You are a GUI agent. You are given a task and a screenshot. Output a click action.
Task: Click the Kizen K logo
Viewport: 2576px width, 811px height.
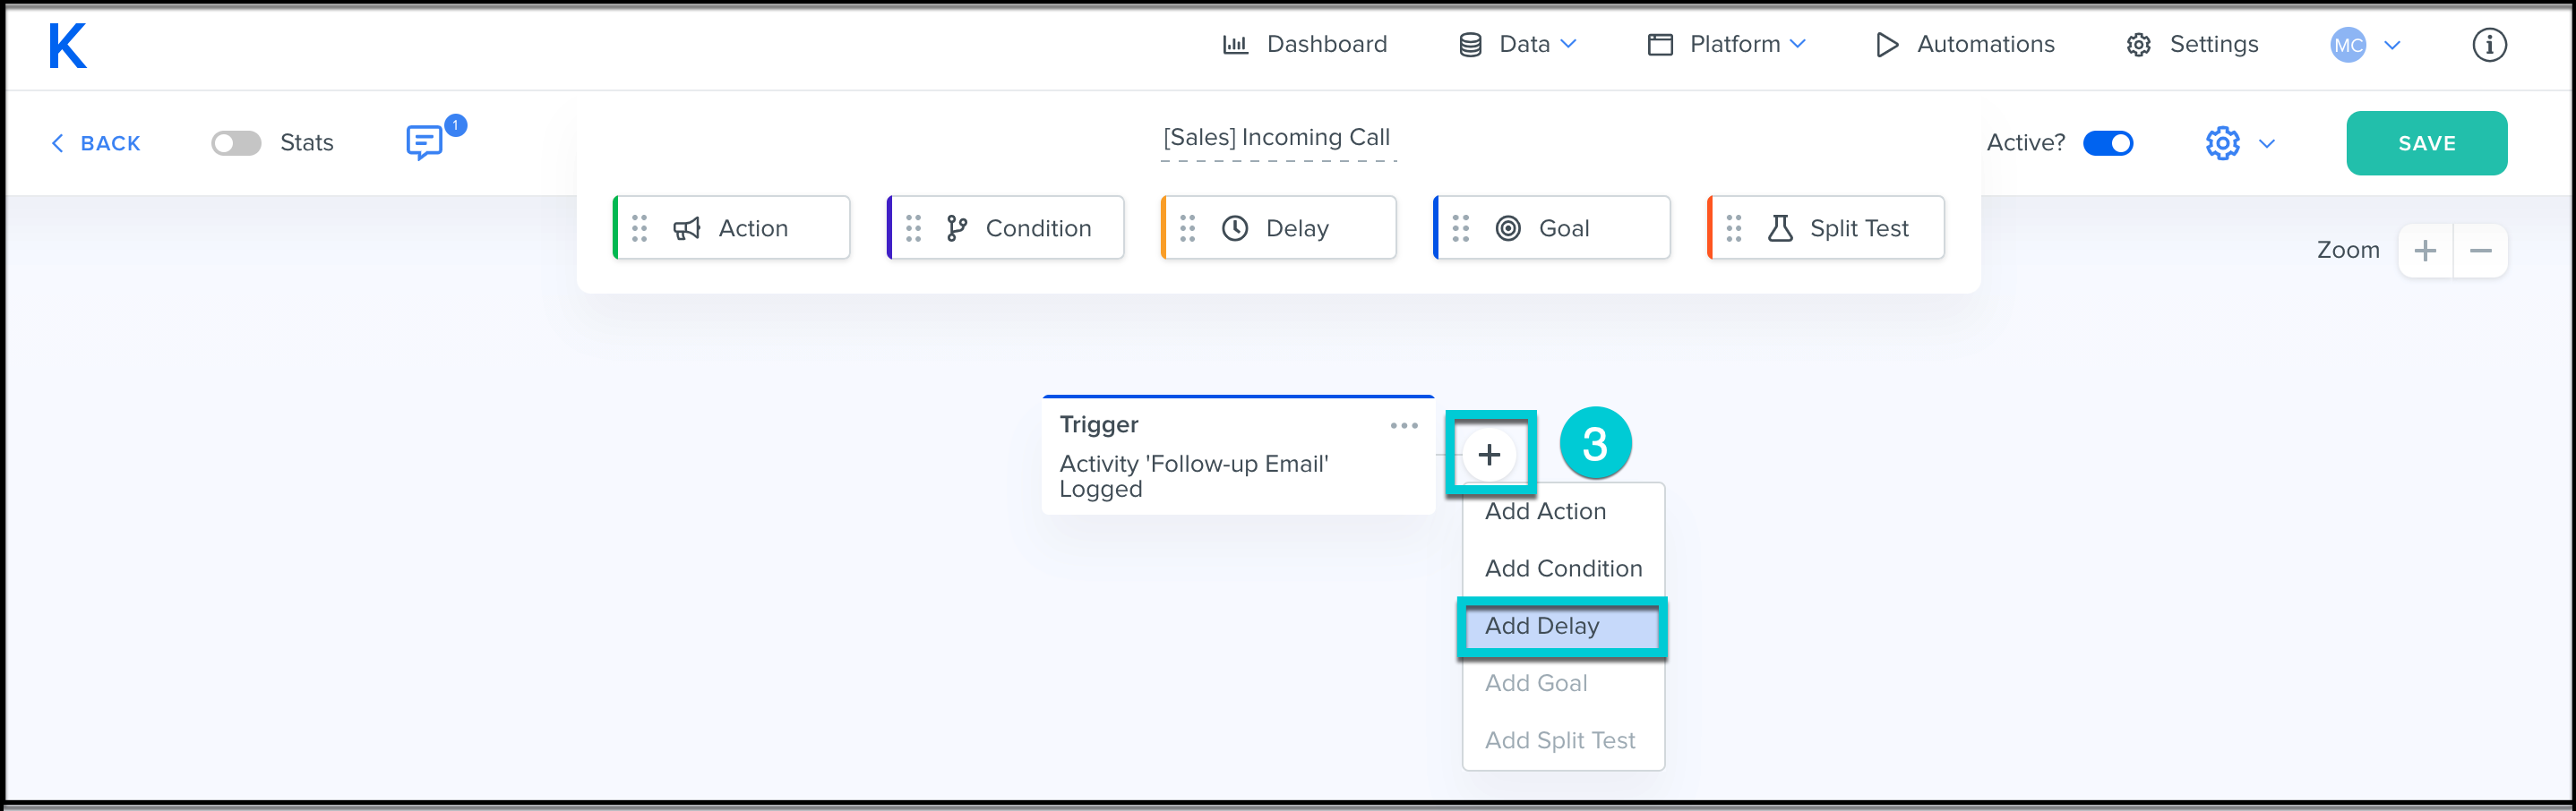coord(67,46)
